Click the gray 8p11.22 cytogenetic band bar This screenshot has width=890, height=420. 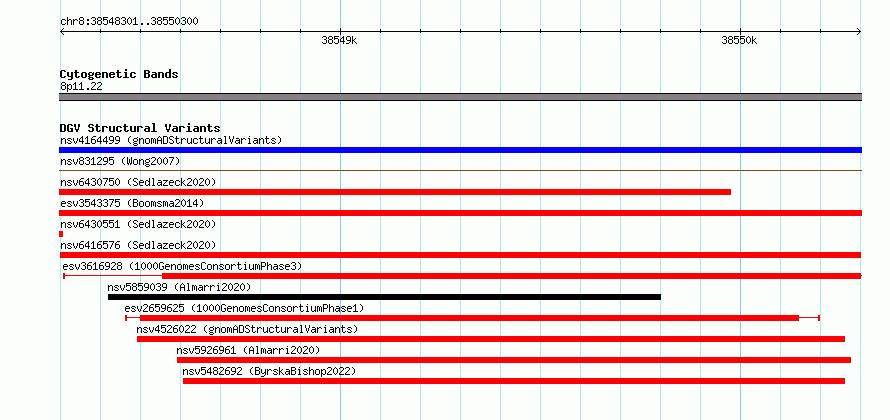pos(460,97)
